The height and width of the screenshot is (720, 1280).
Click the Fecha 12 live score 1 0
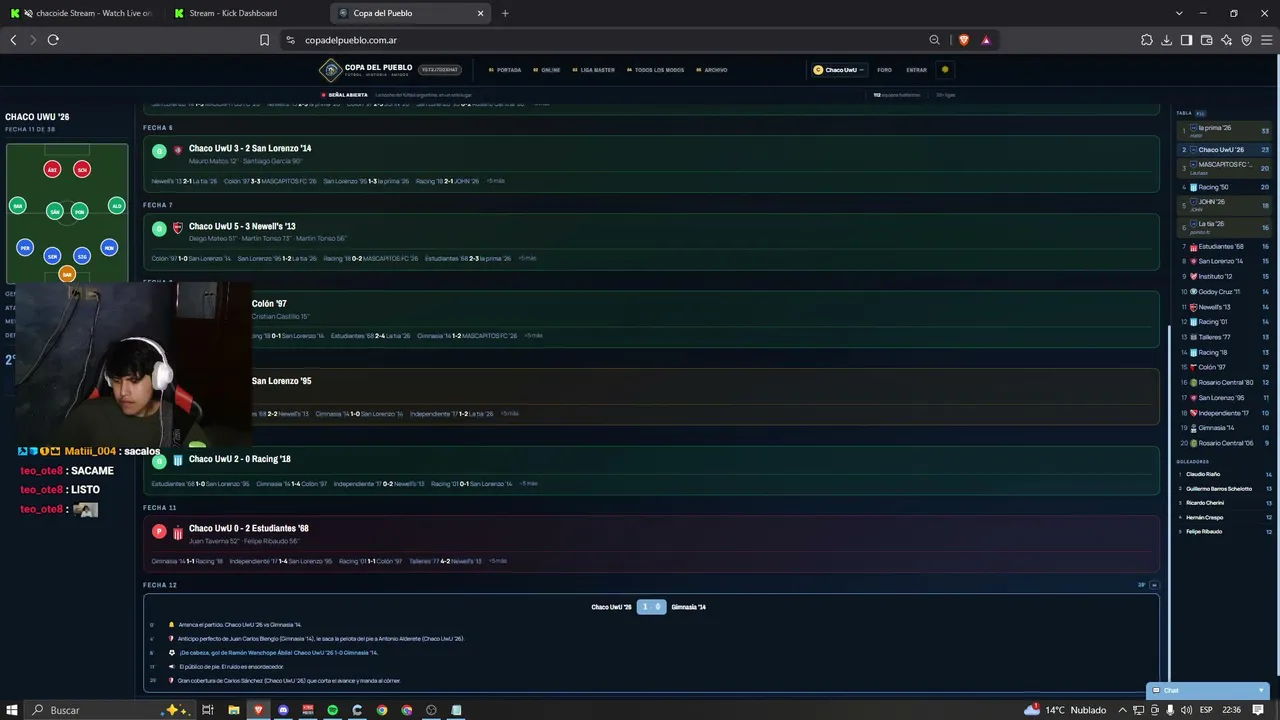point(651,607)
